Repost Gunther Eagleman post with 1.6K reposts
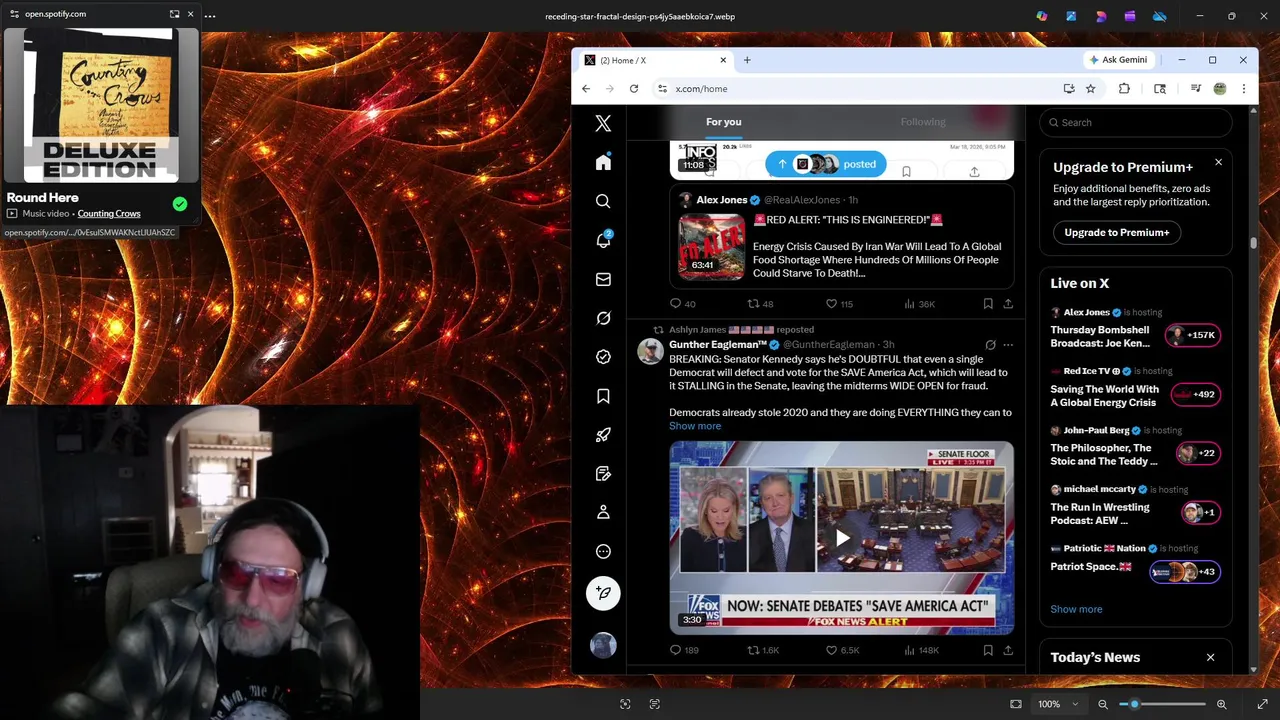This screenshot has height=720, width=1280. pyautogui.click(x=763, y=650)
